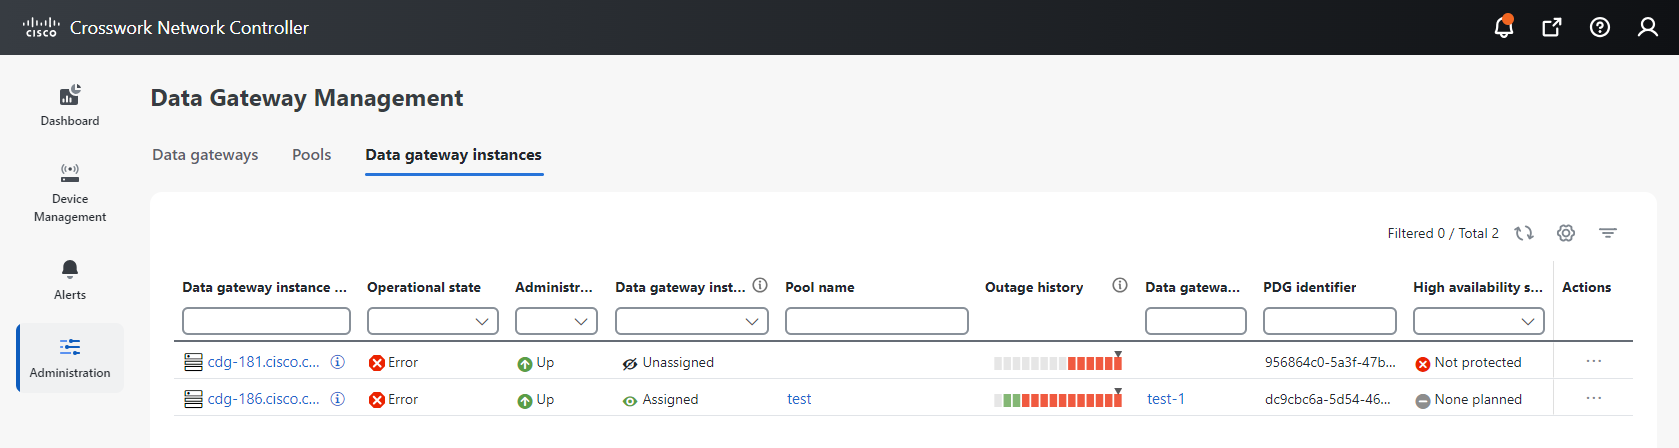1679x448 pixels.
Task: Click PDG value 956864c0-5a3f-47b...
Action: 1330,362
